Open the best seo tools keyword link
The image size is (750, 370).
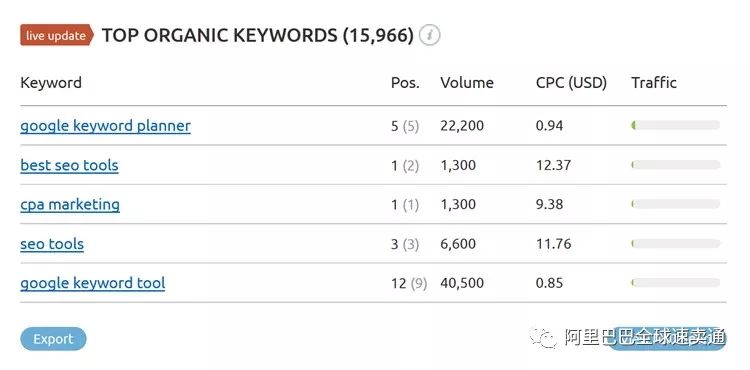coord(69,165)
